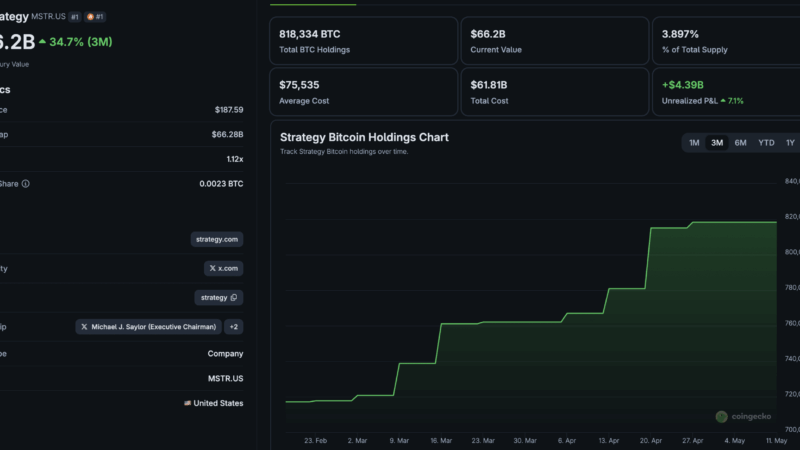Click the 34.7% (3M) change text
This screenshot has height=450, width=800.
tap(81, 42)
